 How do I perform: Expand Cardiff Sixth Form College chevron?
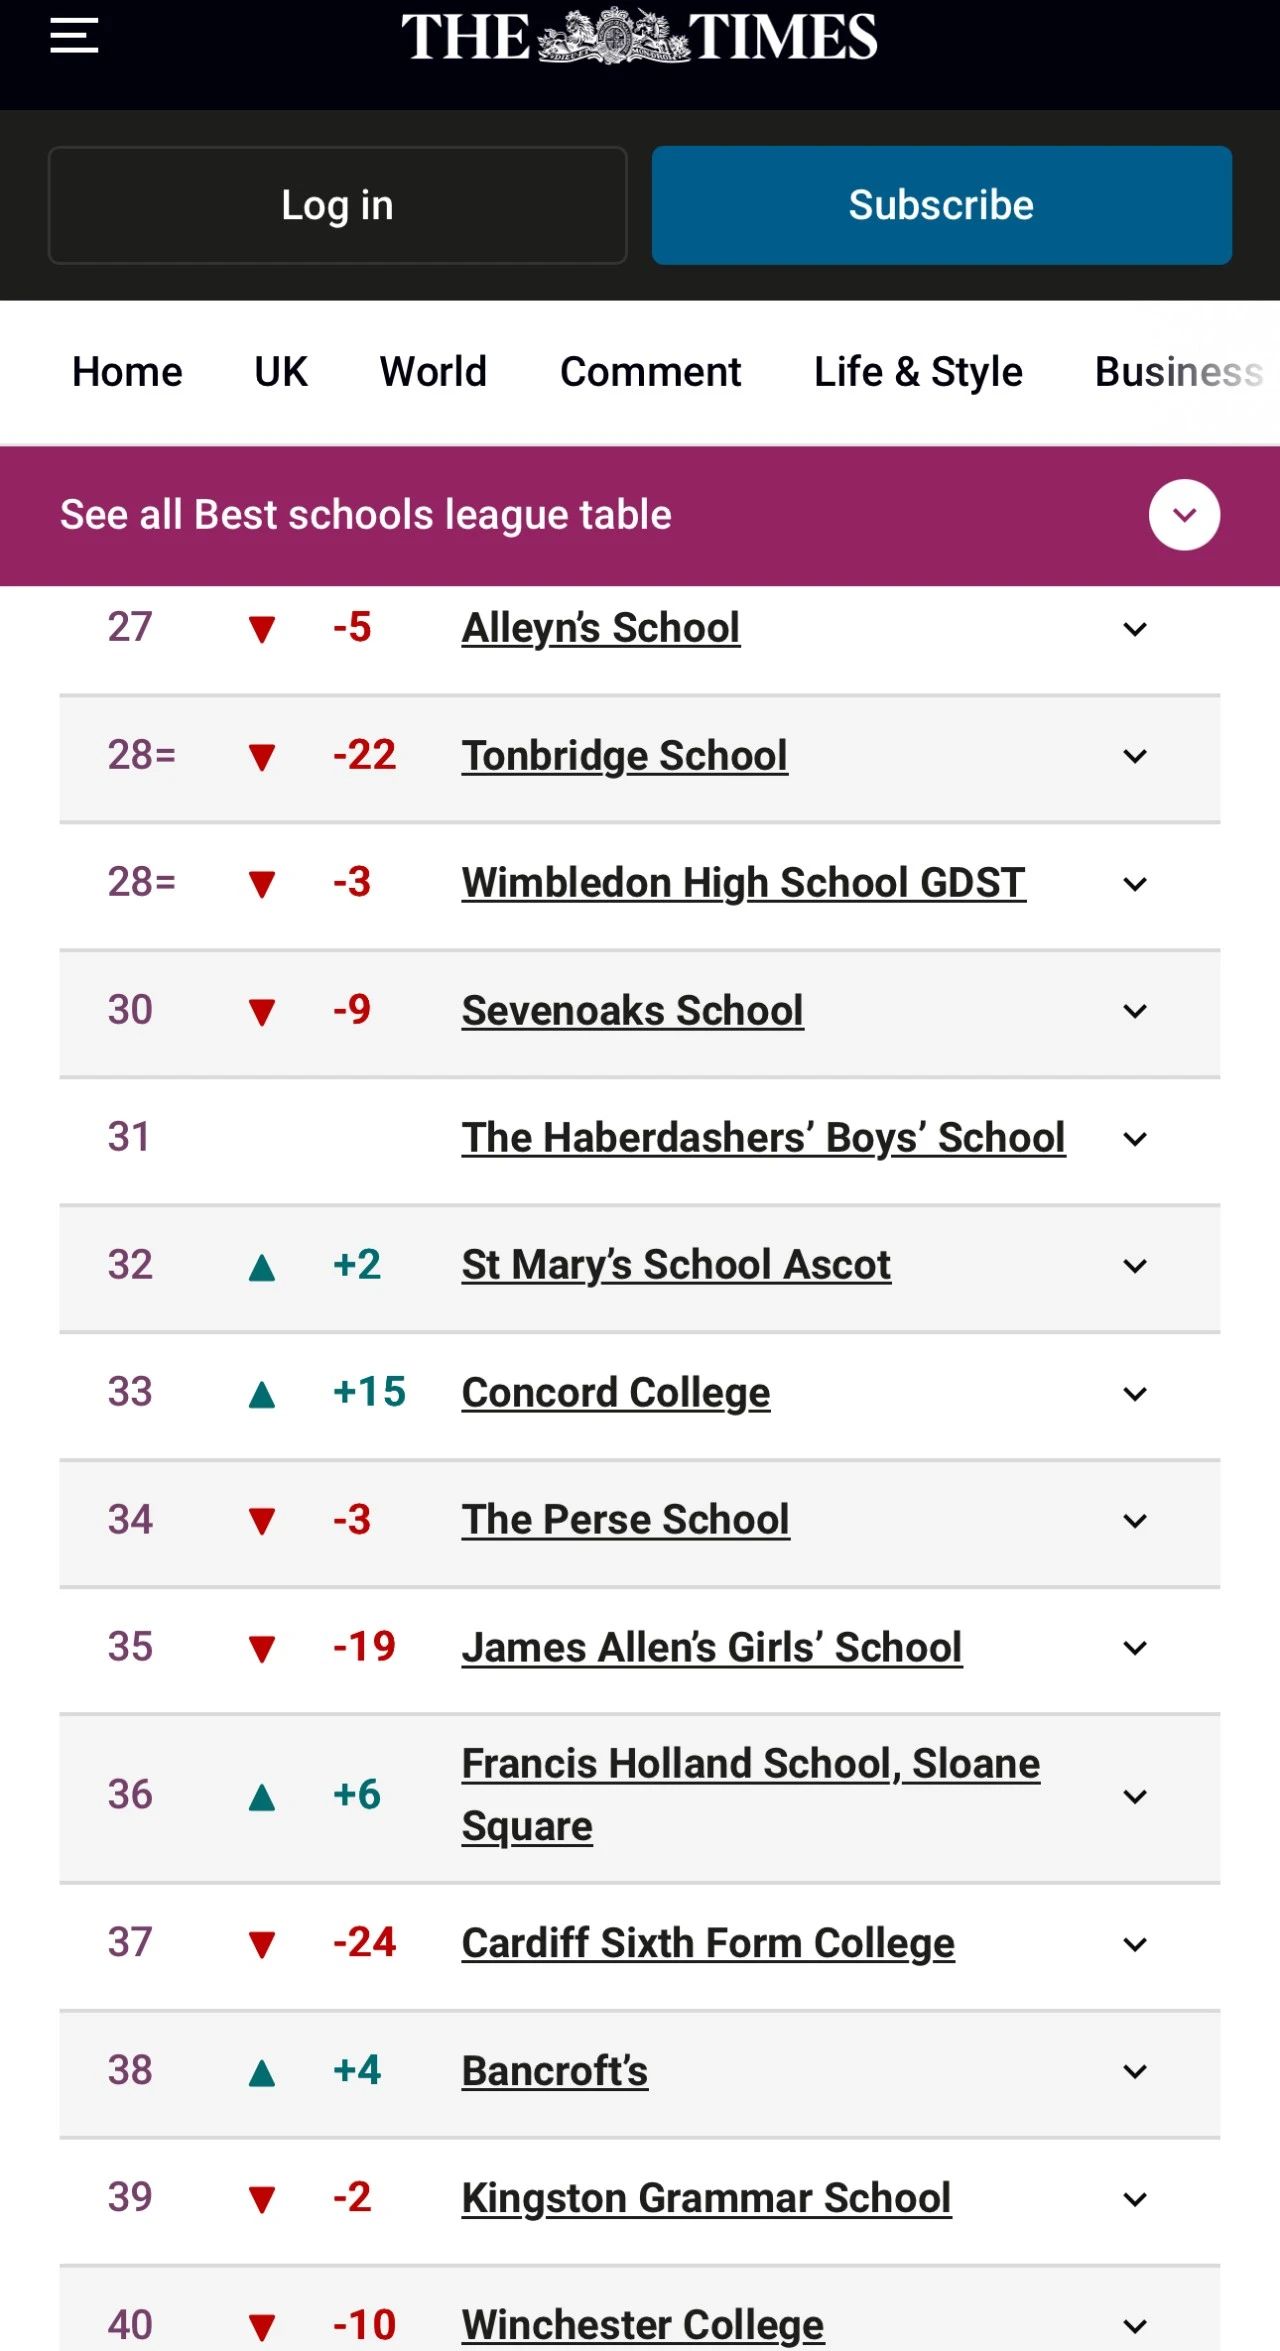[1135, 1945]
